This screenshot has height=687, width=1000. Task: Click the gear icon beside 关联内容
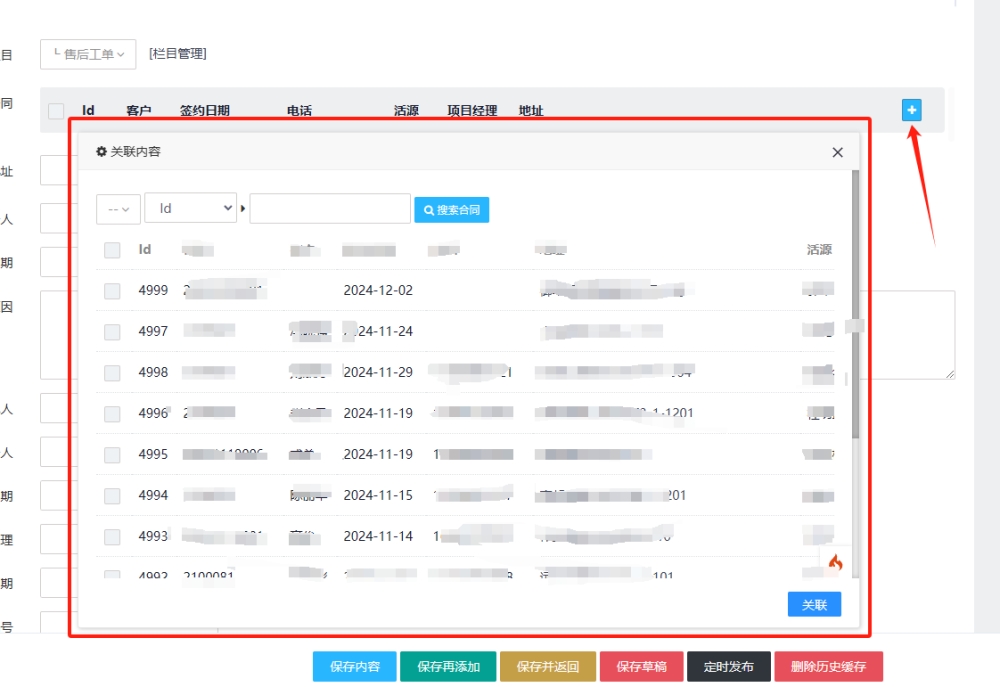click(101, 152)
